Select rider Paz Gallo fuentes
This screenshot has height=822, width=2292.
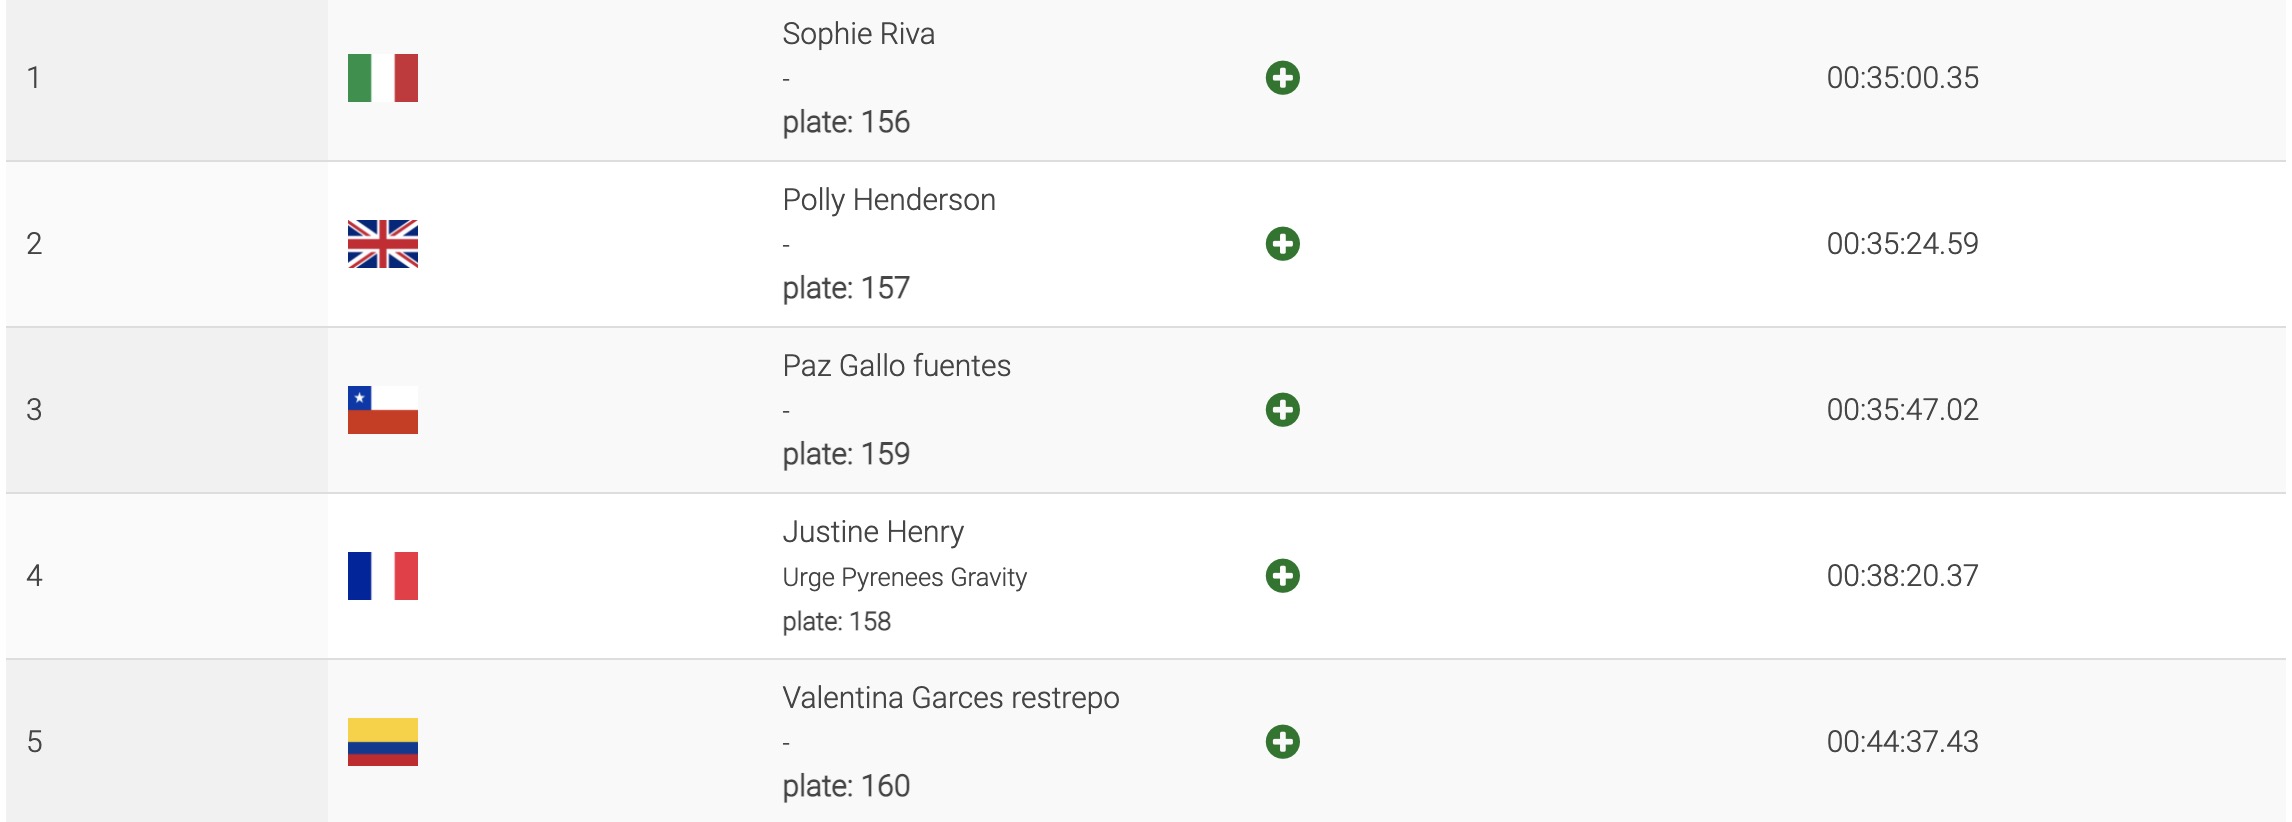pyautogui.click(x=896, y=366)
